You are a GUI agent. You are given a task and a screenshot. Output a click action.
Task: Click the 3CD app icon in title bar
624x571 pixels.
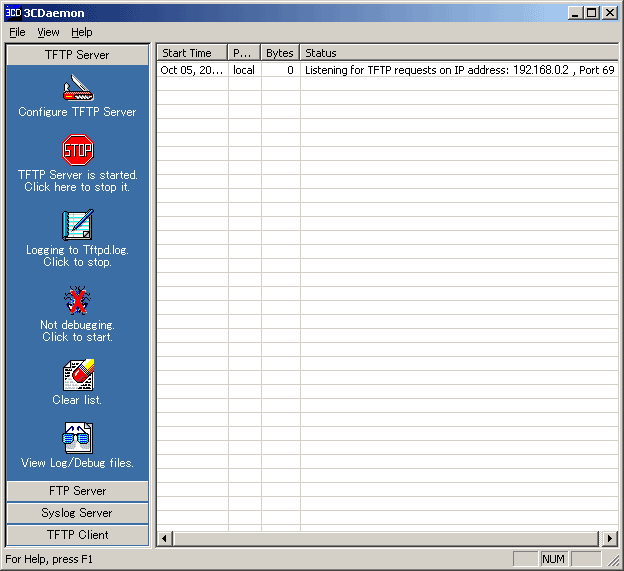click(x=13, y=13)
